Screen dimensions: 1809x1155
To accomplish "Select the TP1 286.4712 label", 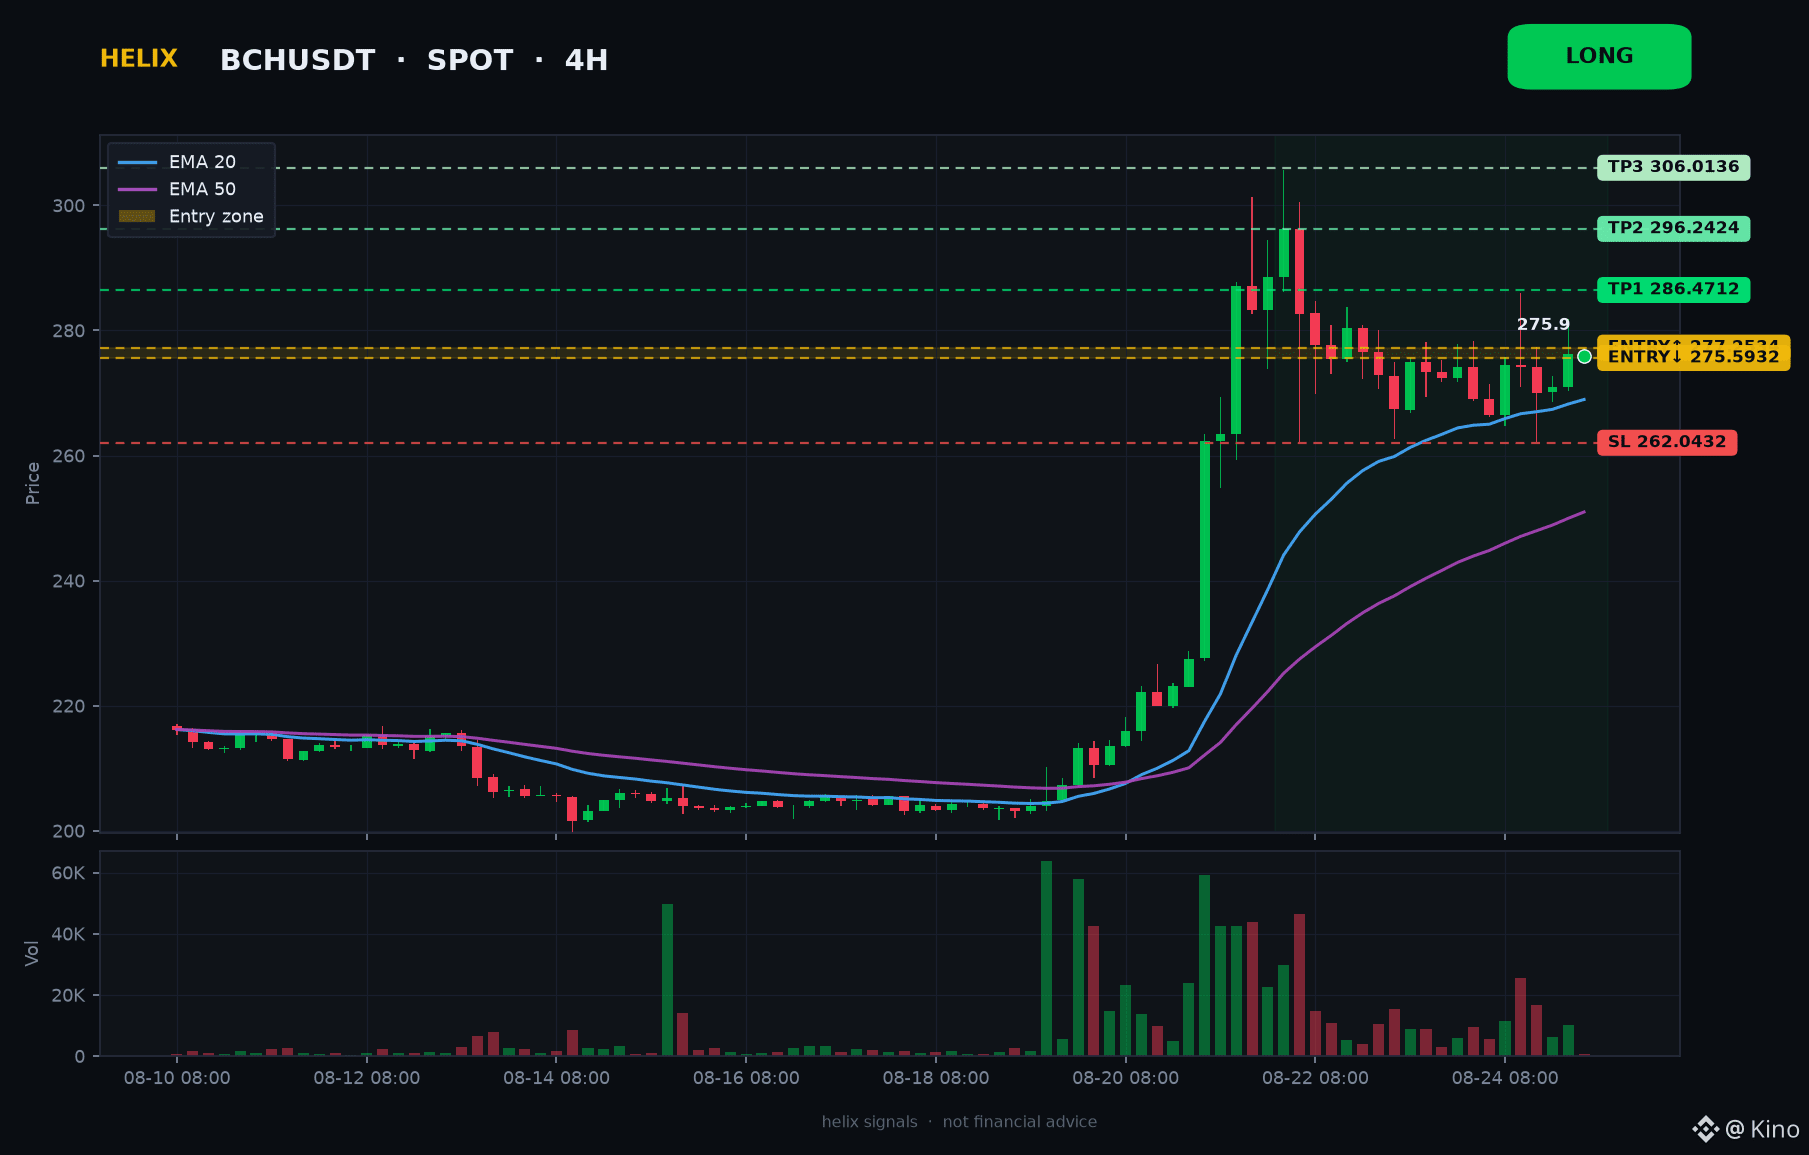I will click(x=1673, y=289).
